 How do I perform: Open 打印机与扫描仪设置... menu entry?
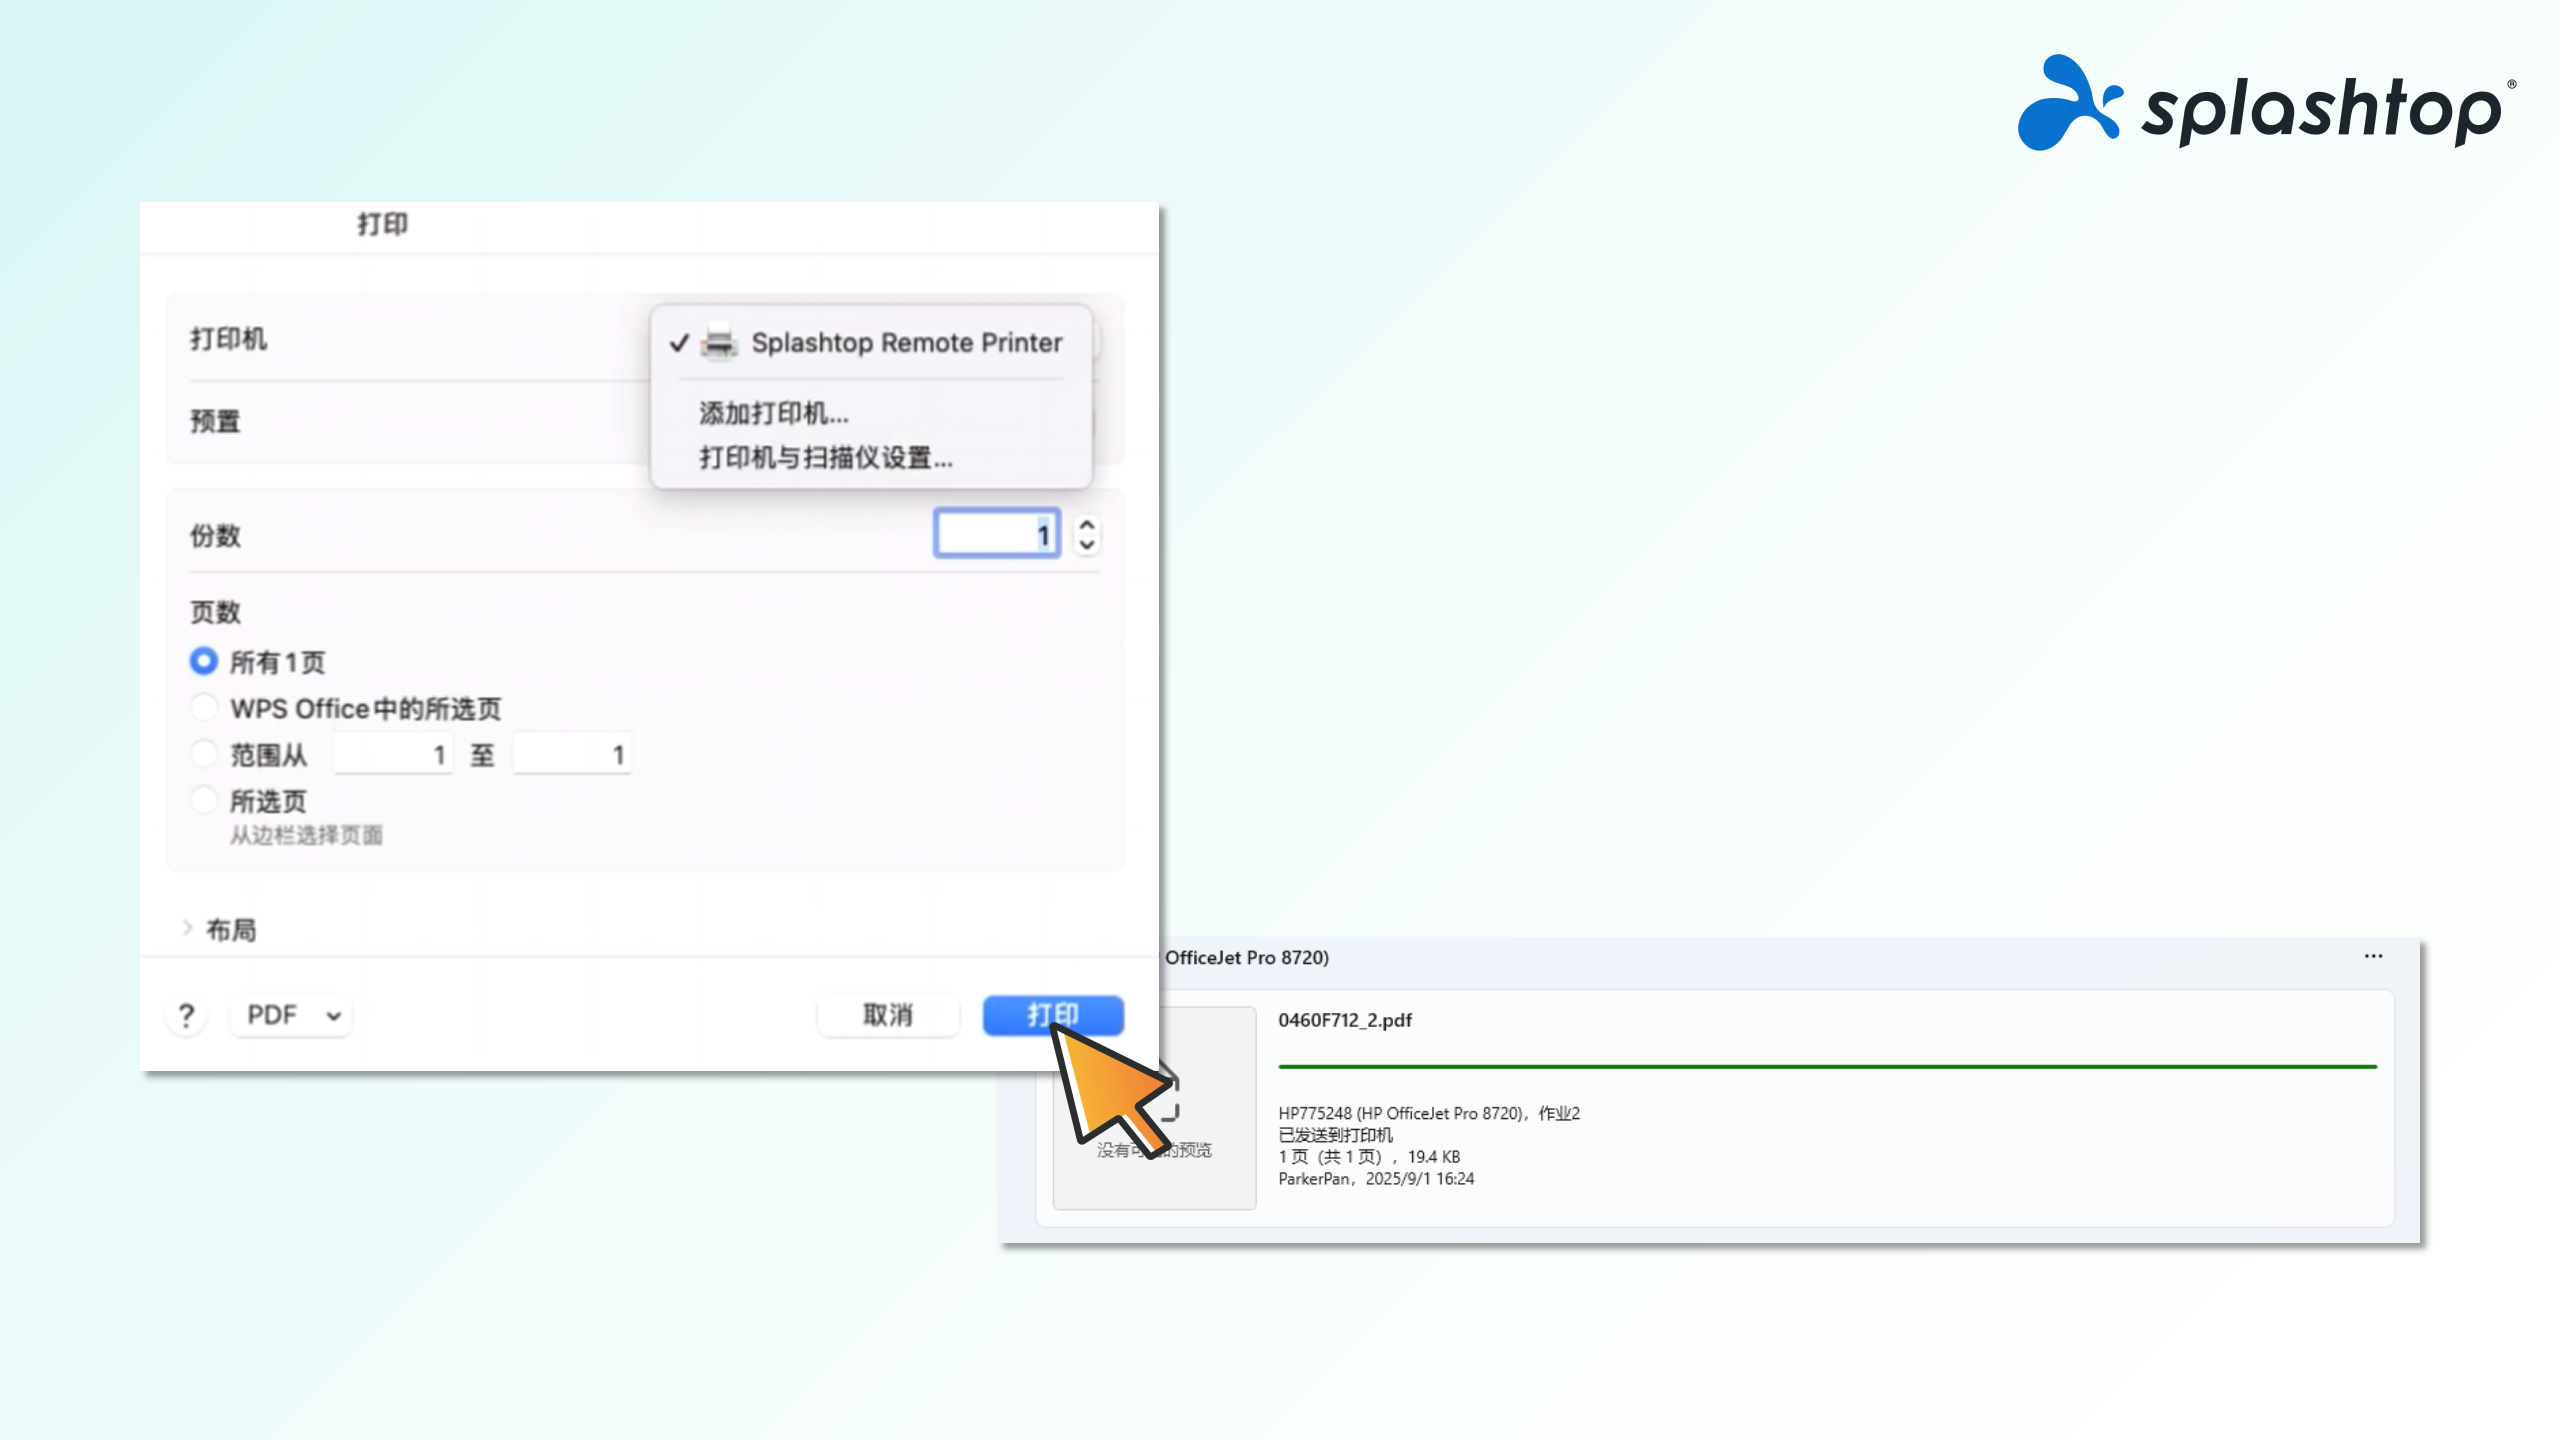(x=826, y=458)
